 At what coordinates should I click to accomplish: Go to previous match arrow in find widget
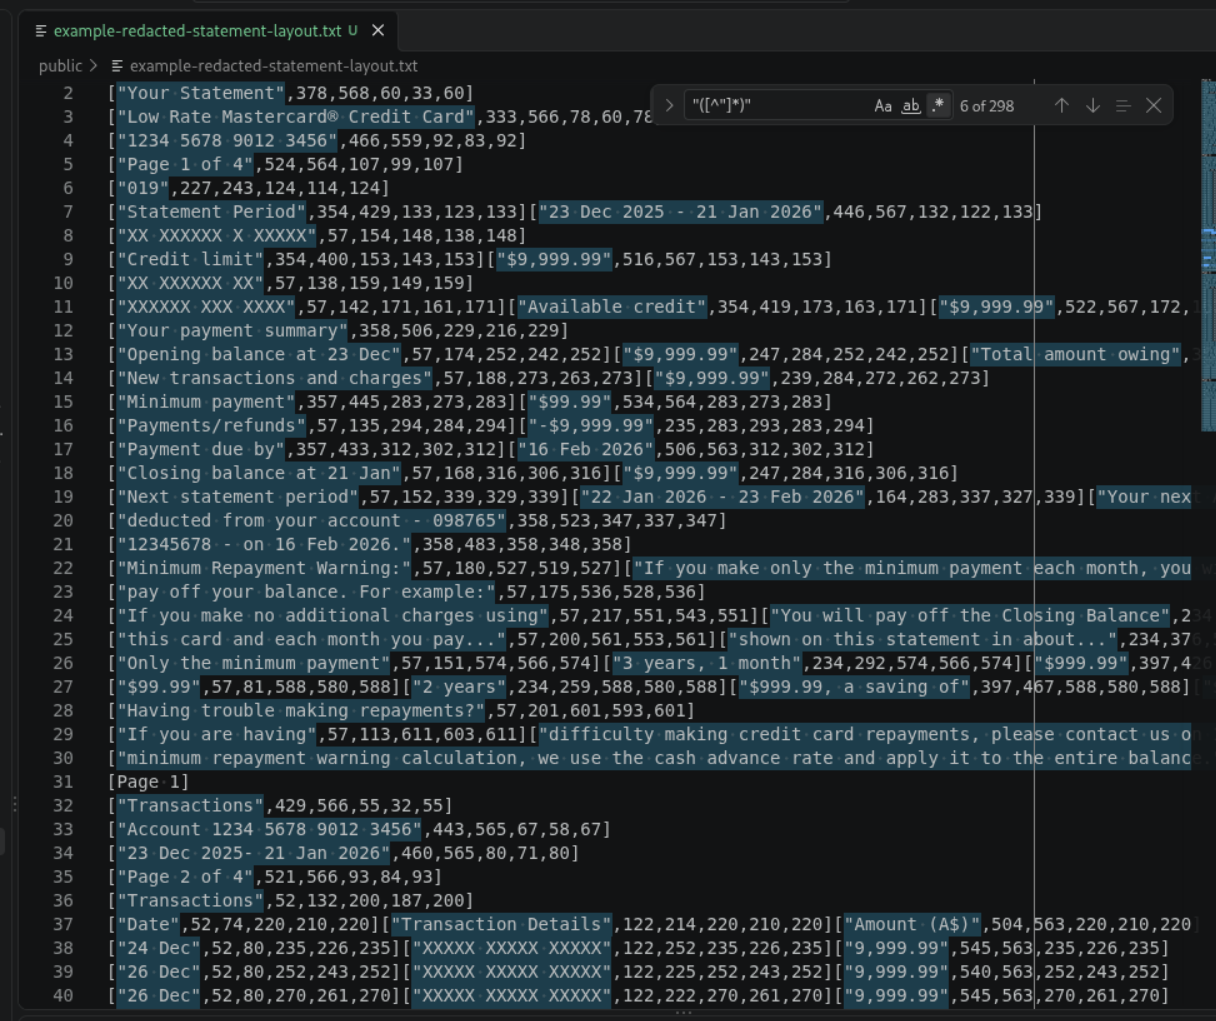click(x=1062, y=105)
